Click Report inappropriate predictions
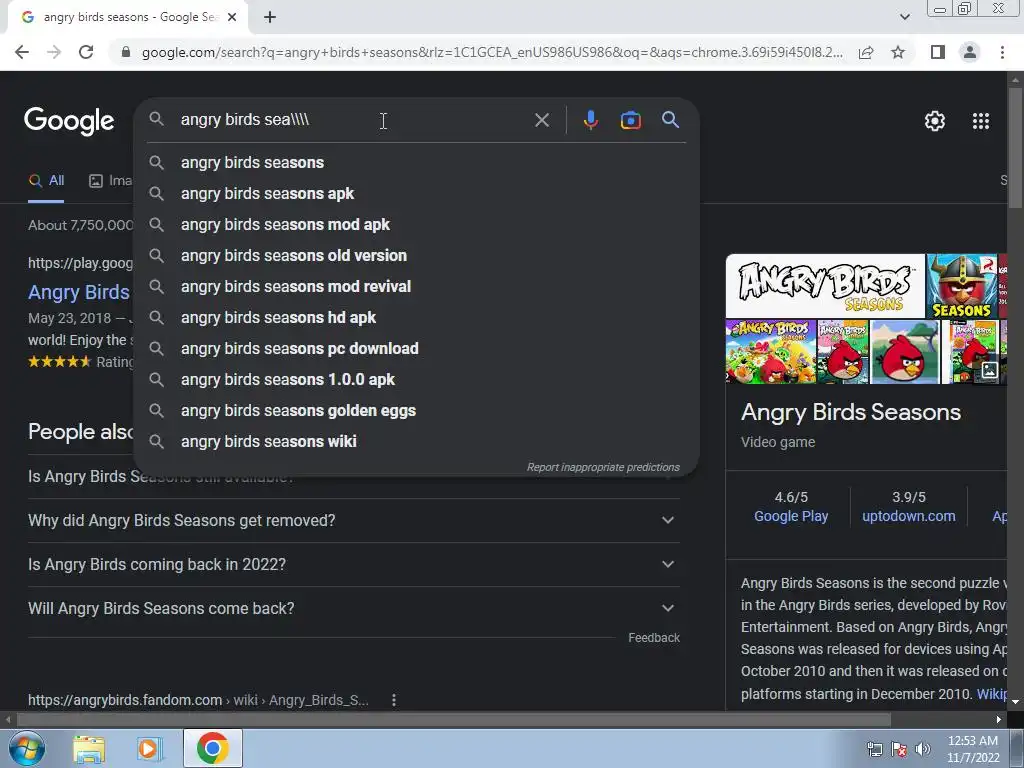Image resolution: width=1024 pixels, height=768 pixels. [603, 467]
